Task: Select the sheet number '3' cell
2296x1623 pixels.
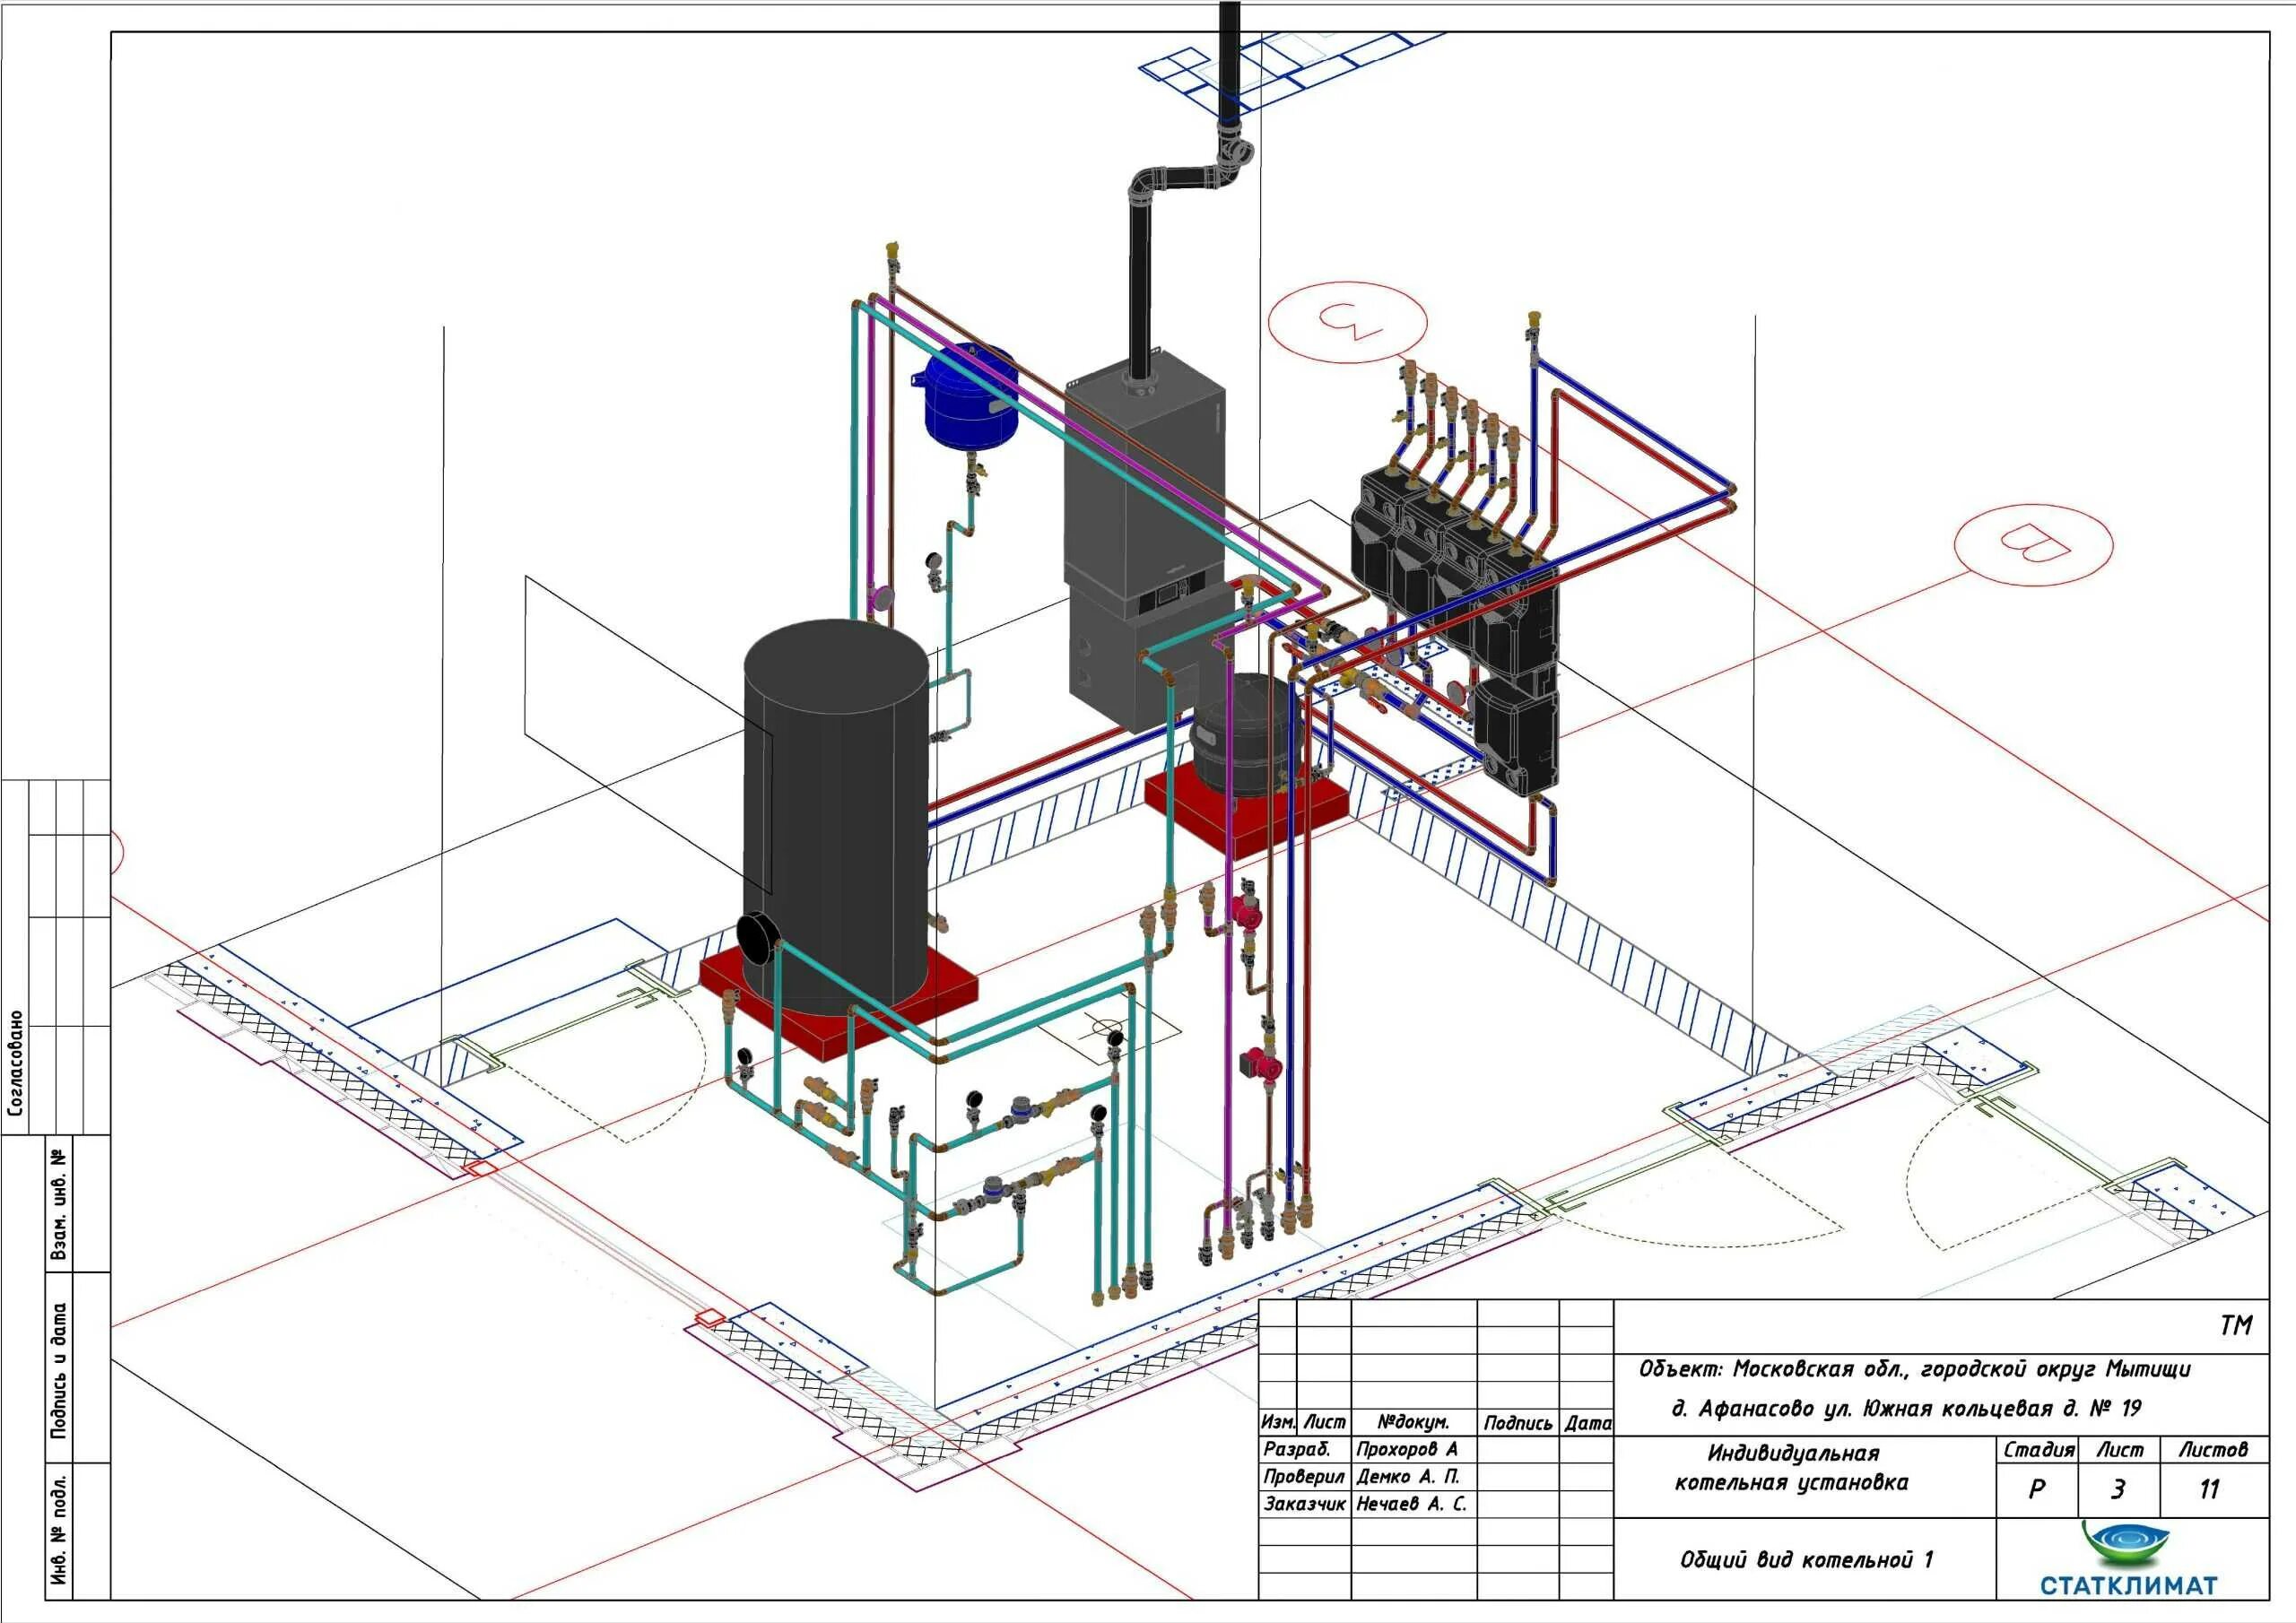Action: click(2117, 1490)
